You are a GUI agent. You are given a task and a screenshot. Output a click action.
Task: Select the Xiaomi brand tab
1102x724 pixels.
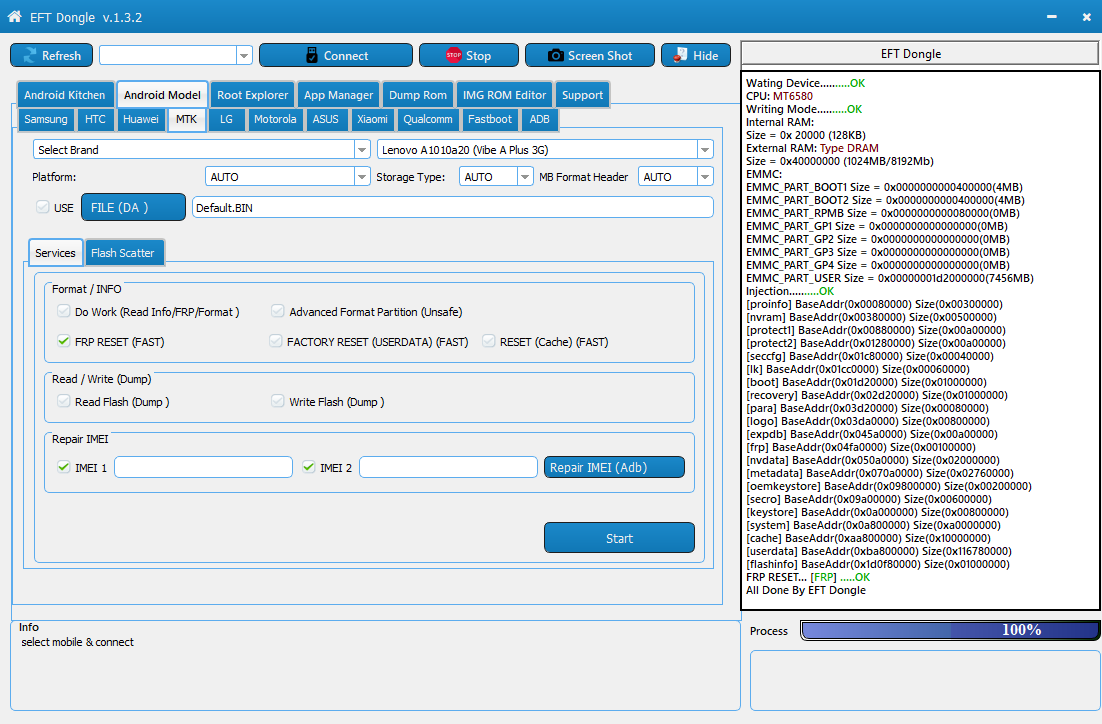pos(372,119)
